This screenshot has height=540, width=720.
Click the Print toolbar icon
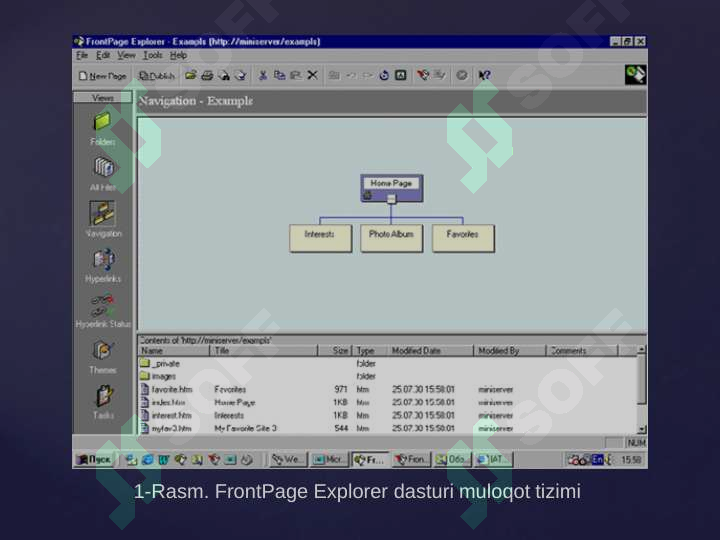pos(207,75)
